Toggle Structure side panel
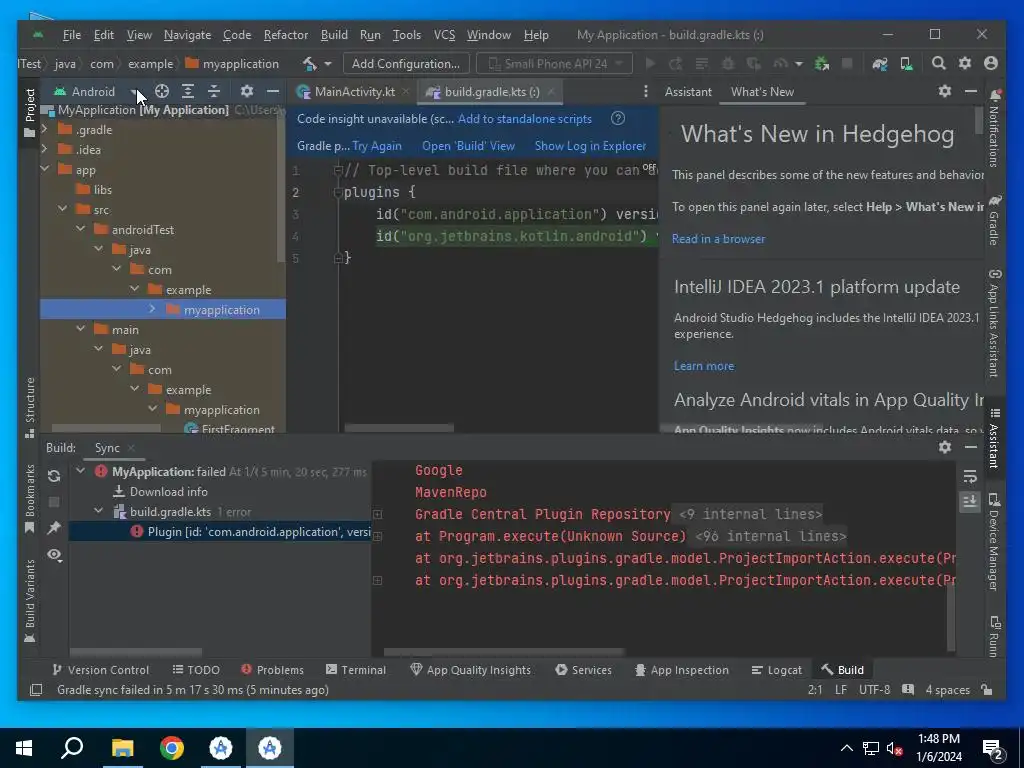This screenshot has height=768, width=1024. pyautogui.click(x=29, y=408)
